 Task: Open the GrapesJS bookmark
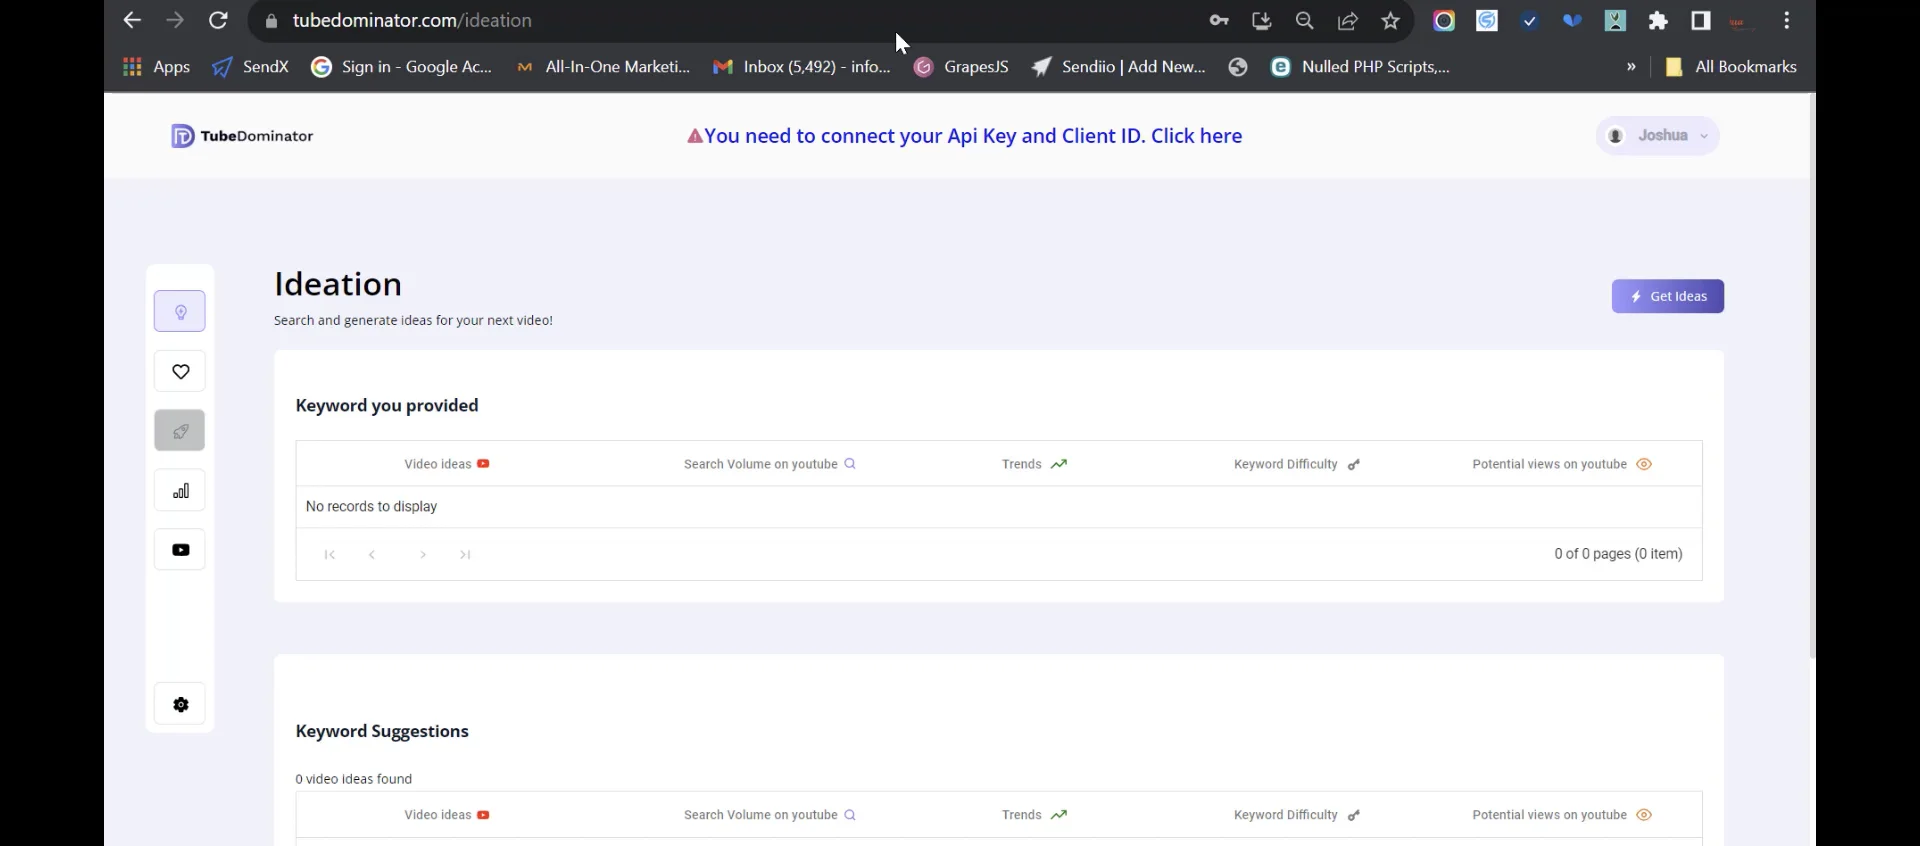(x=962, y=67)
